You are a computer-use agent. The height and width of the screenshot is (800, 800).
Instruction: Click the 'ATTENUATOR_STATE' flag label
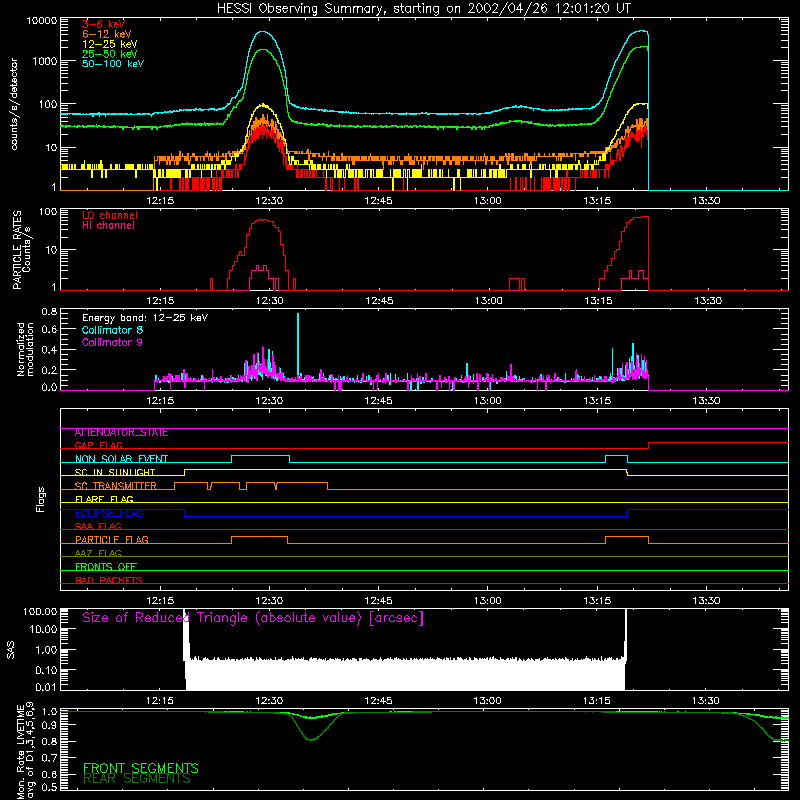coord(121,433)
